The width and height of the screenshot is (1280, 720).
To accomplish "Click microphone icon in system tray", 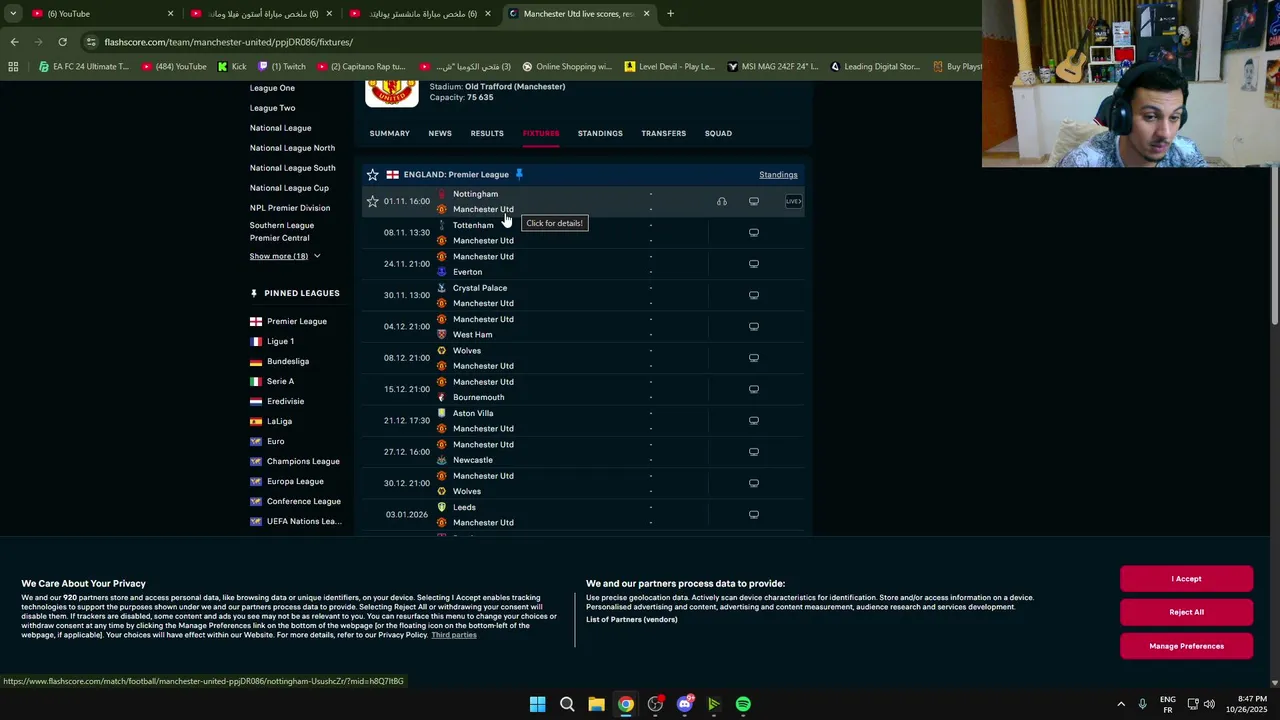I will point(1142,704).
